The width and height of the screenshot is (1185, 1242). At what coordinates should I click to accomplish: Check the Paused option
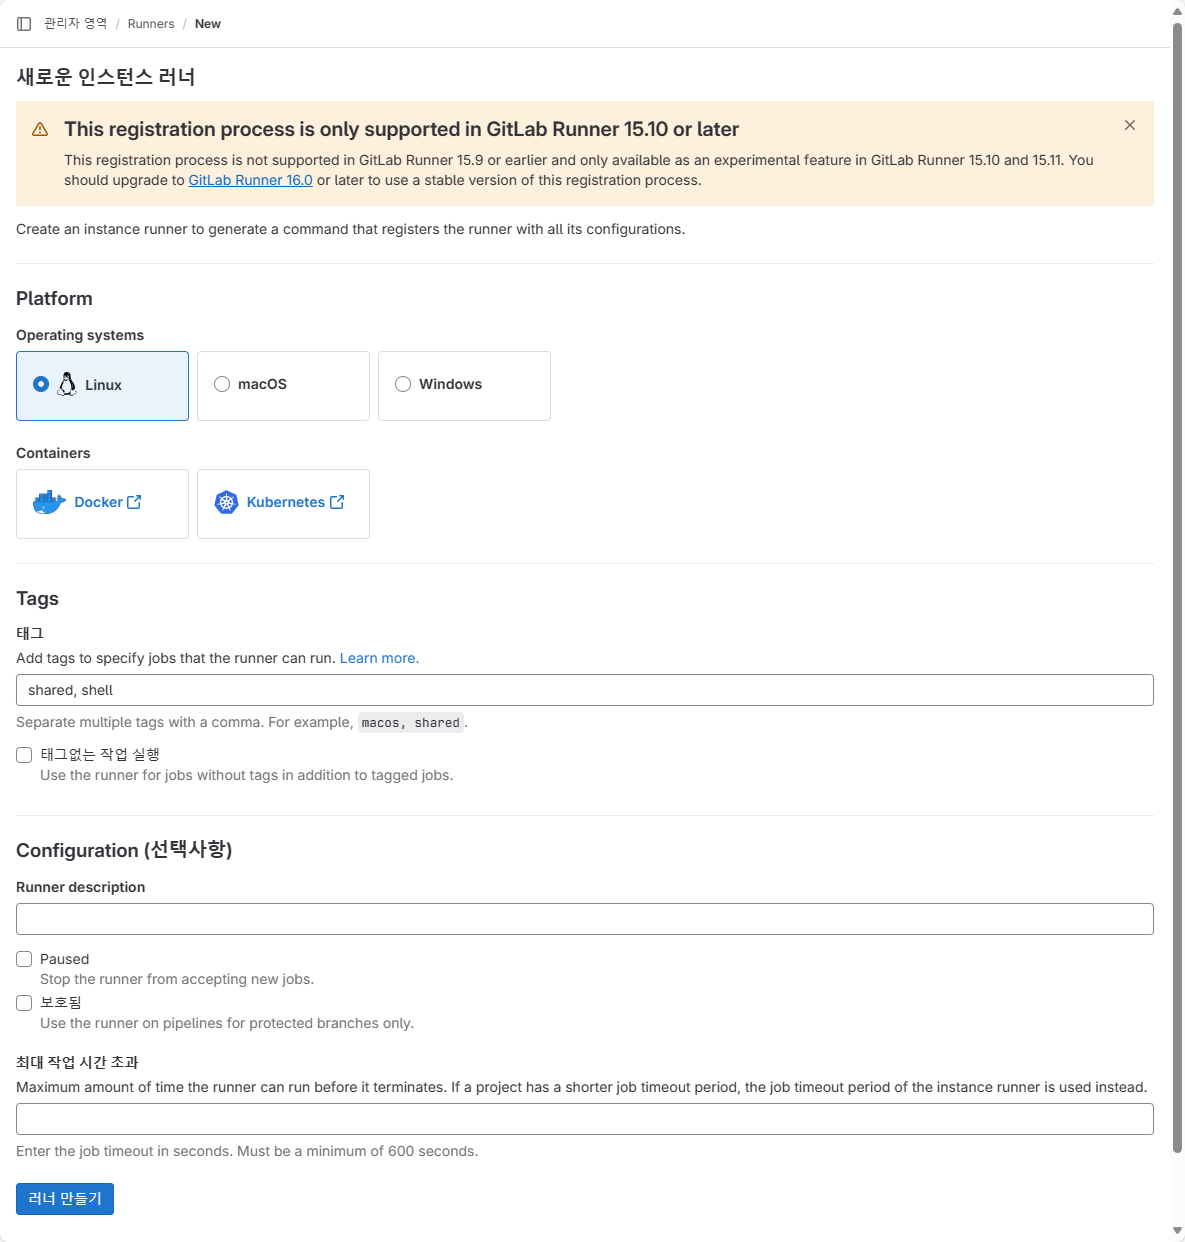[x=24, y=959]
